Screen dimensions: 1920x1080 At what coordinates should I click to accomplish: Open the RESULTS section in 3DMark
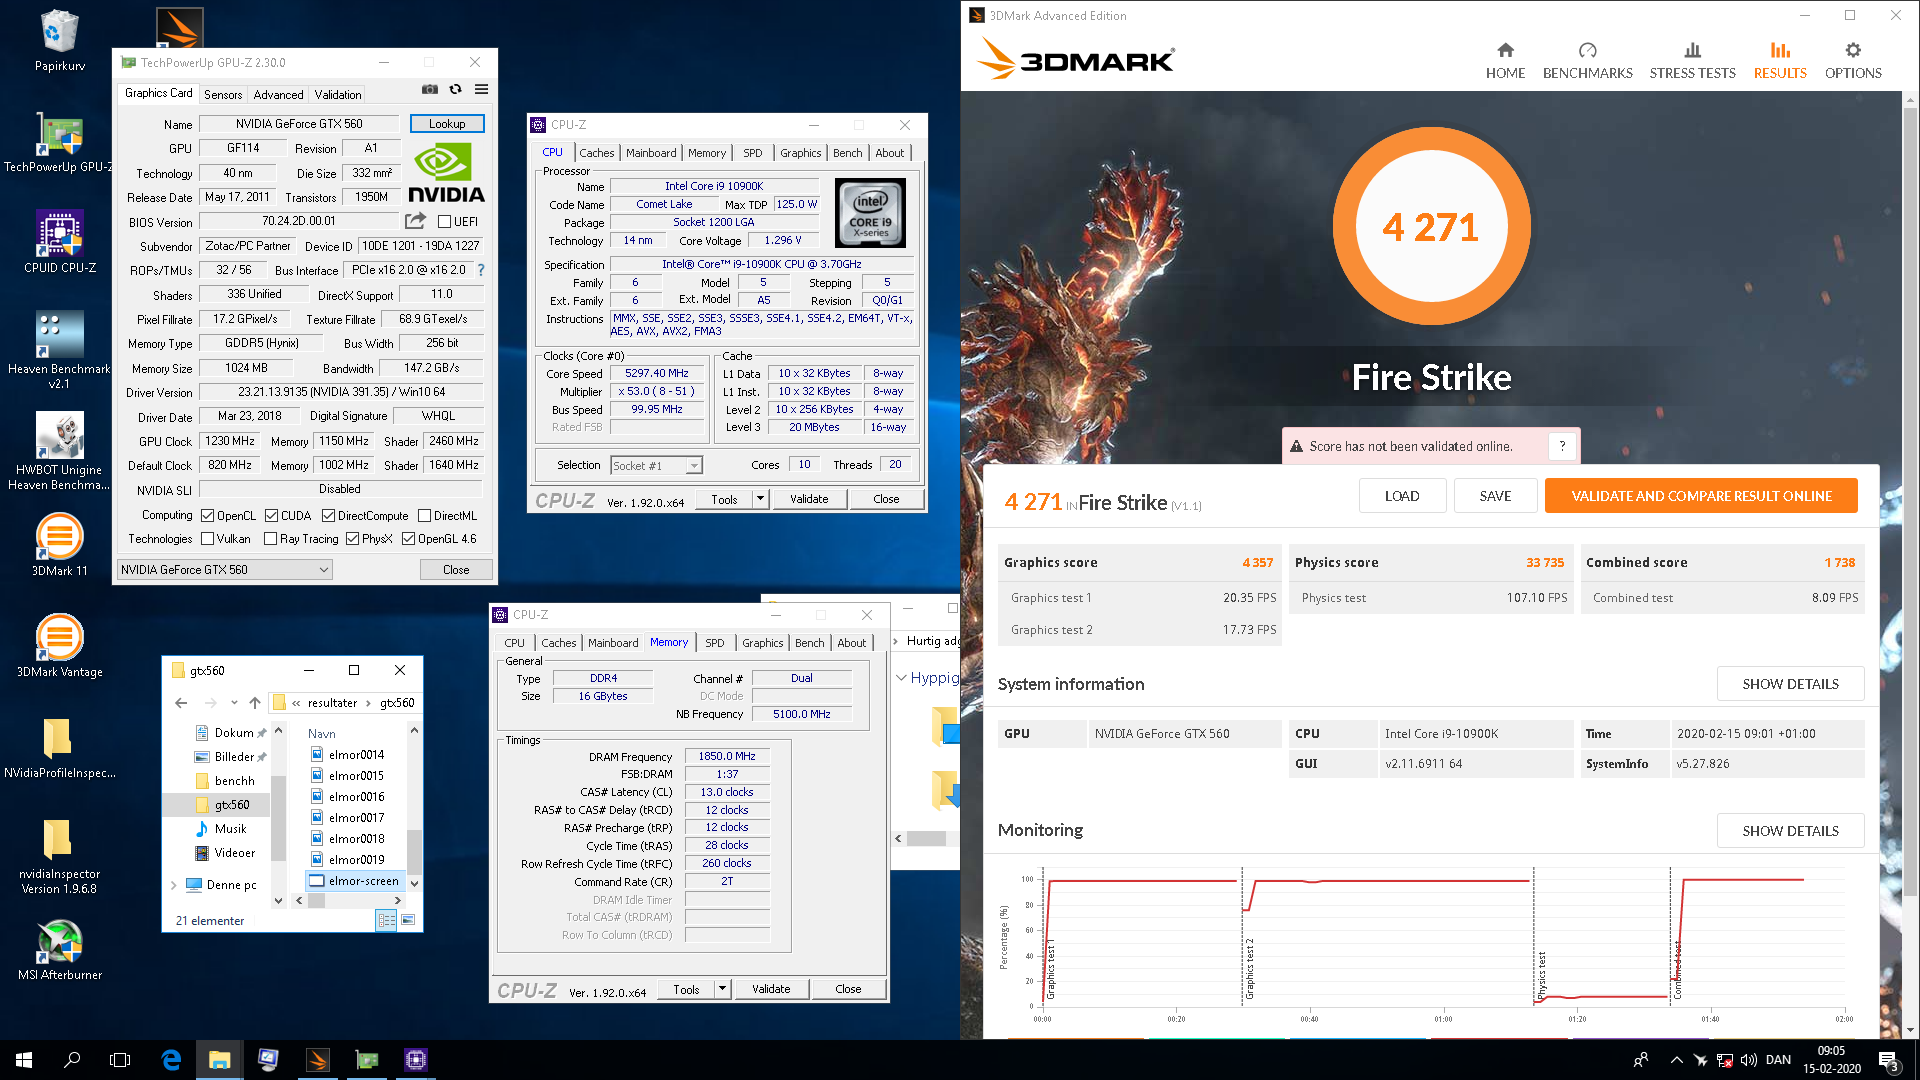[x=1780, y=61]
